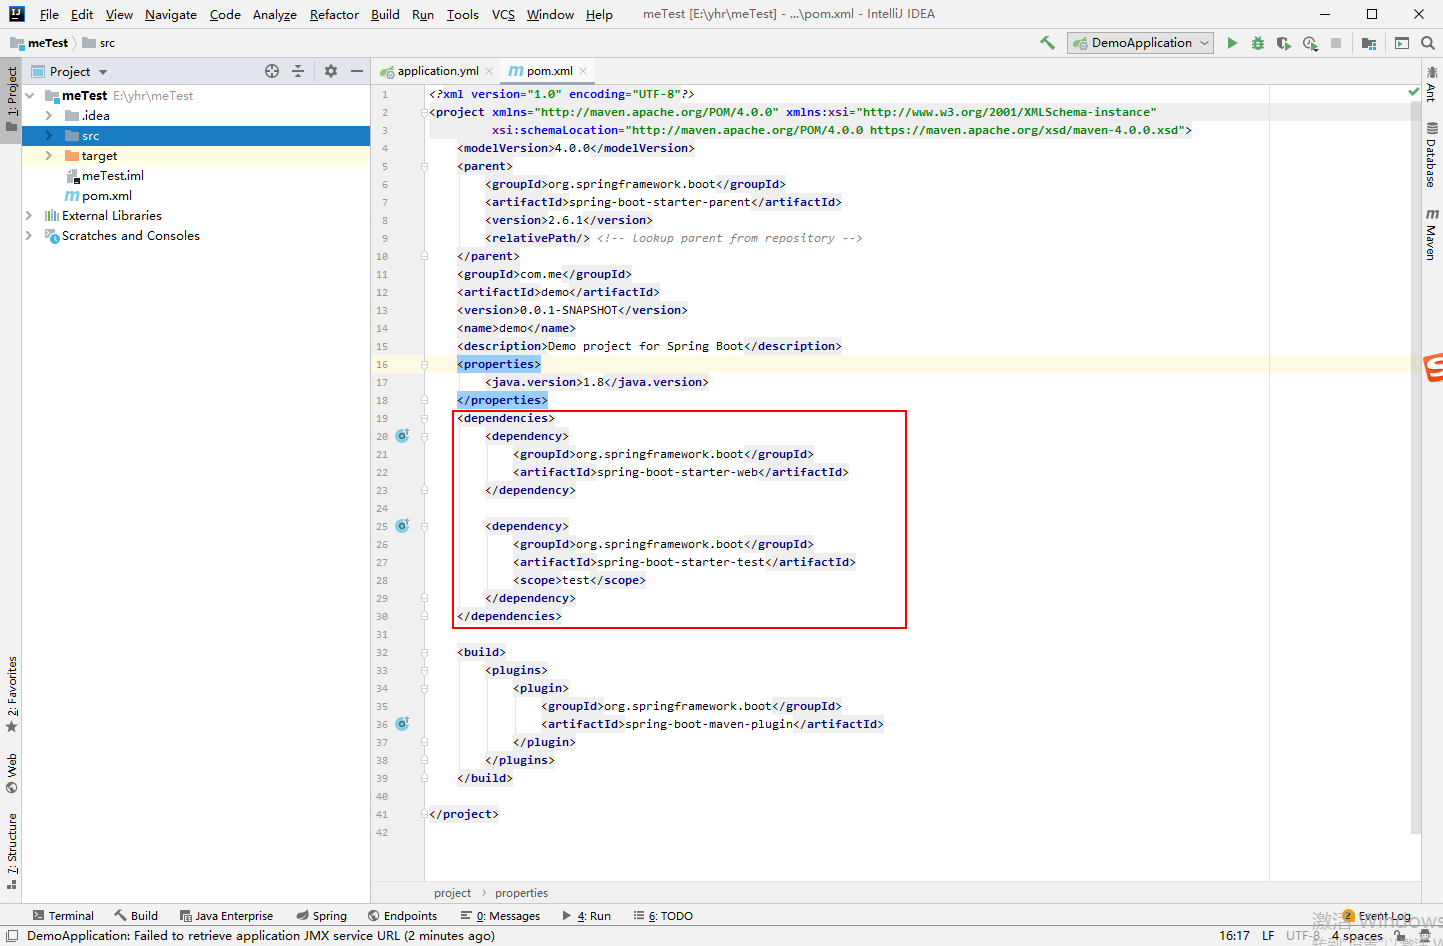Run DemoApplication with green play icon
The image size is (1443, 946).
point(1232,43)
